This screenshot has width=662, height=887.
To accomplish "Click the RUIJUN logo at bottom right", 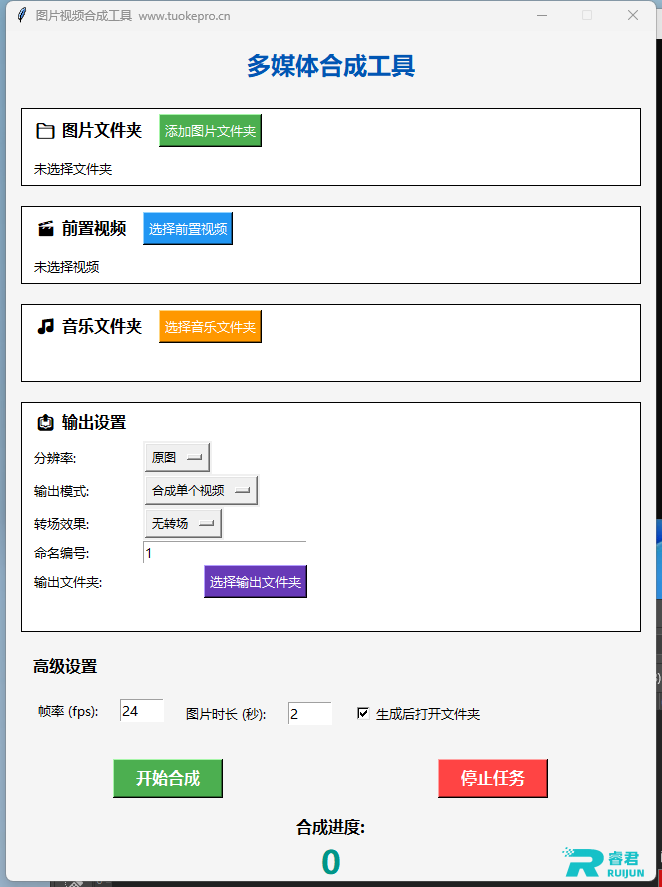I will pos(604,862).
